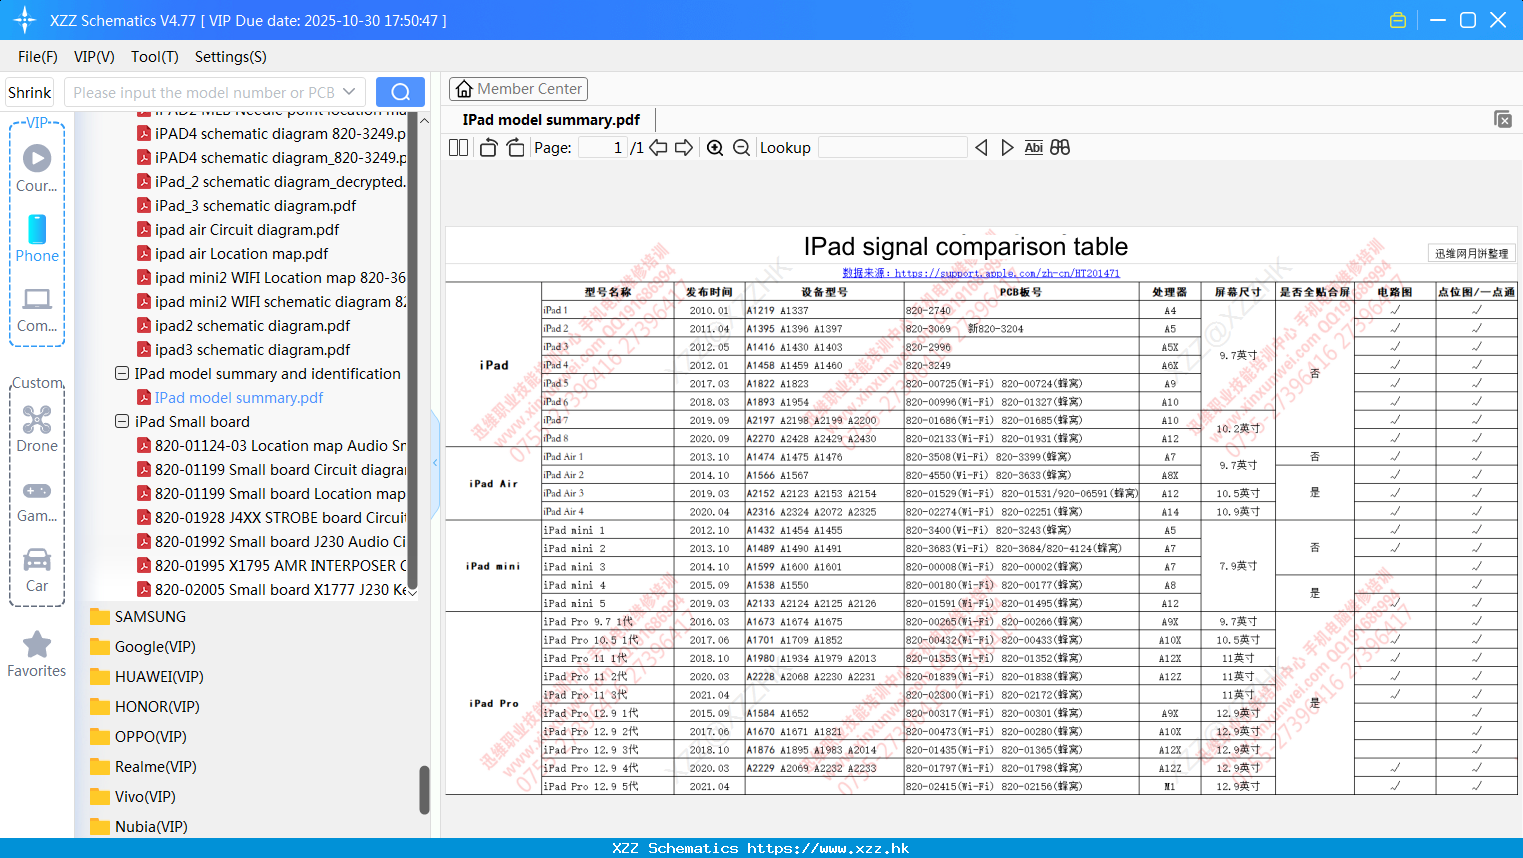Screen dimensions: 1523x858
Task: Select the Phone category icon
Action: coord(37,238)
